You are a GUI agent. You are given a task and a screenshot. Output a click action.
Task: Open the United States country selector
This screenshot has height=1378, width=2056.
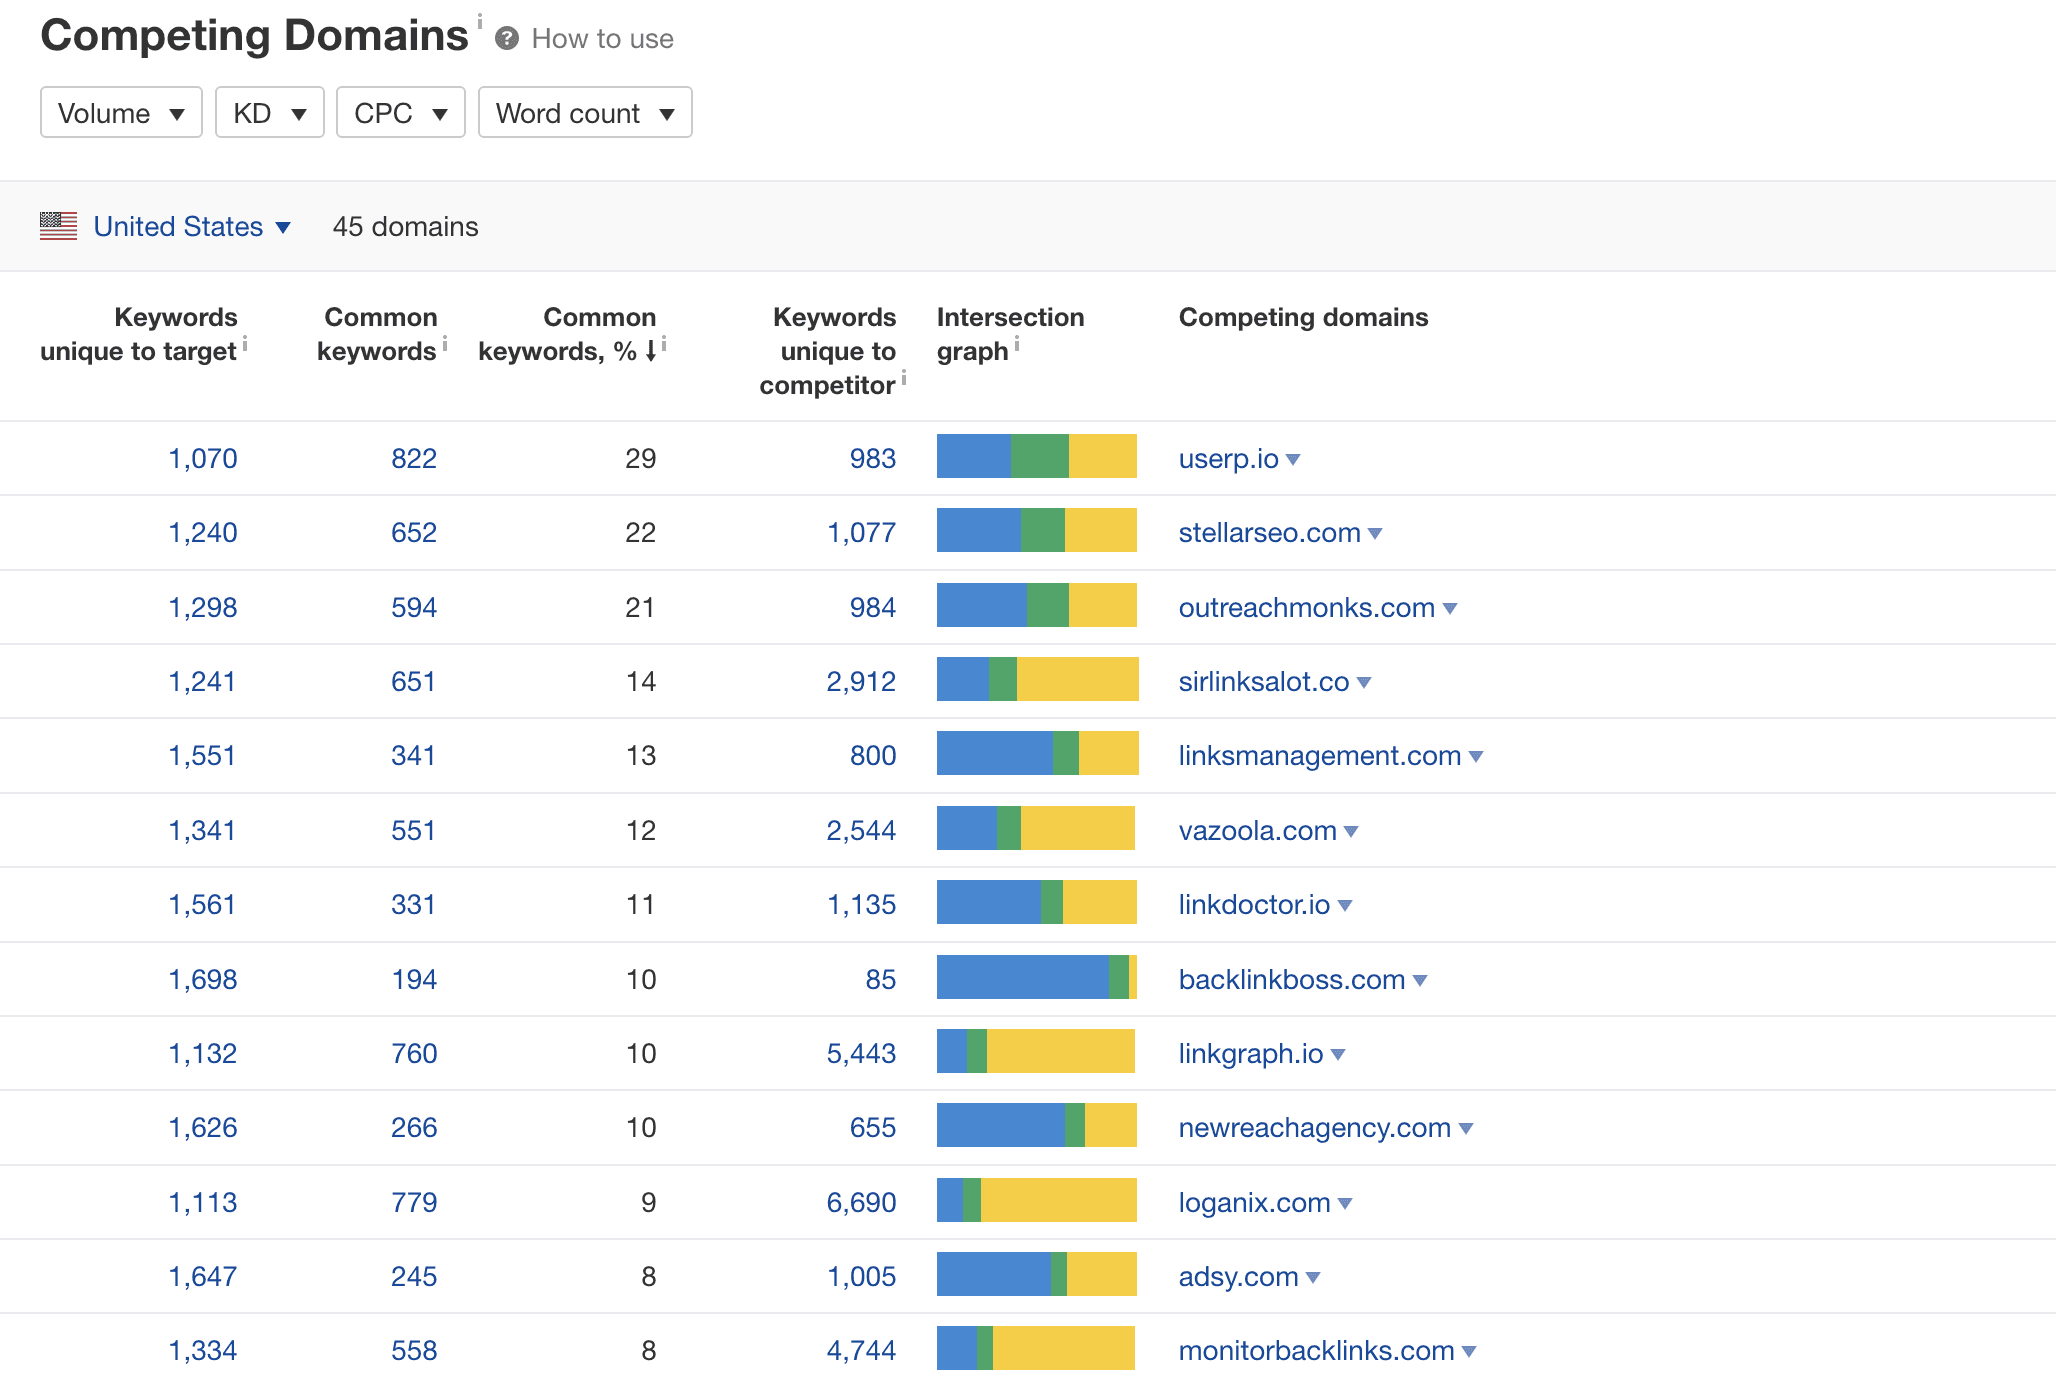[192, 227]
